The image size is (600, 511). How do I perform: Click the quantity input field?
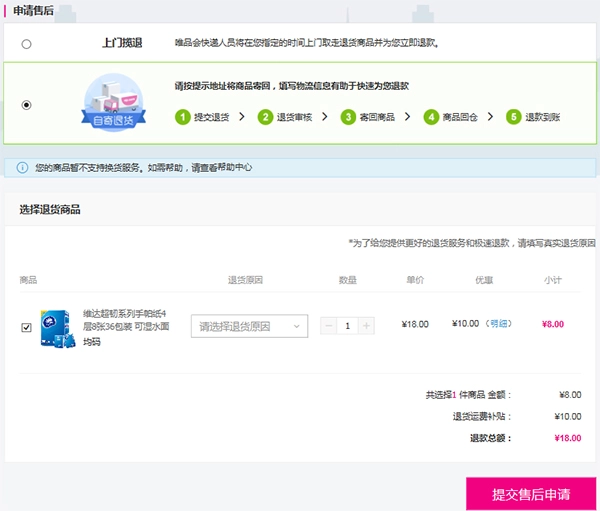(x=347, y=326)
